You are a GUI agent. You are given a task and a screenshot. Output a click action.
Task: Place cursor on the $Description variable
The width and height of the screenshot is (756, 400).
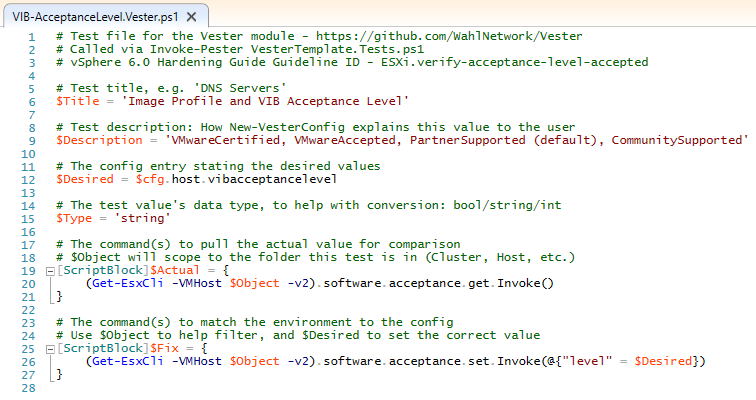tap(99, 141)
